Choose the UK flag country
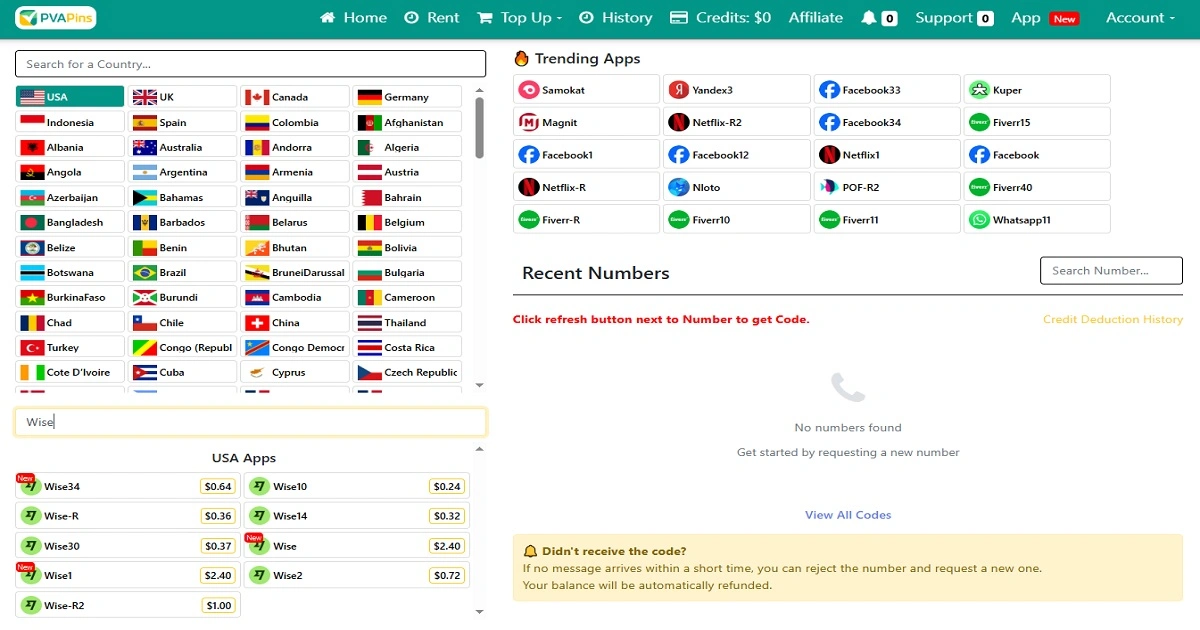The width and height of the screenshot is (1200, 630). (x=182, y=97)
